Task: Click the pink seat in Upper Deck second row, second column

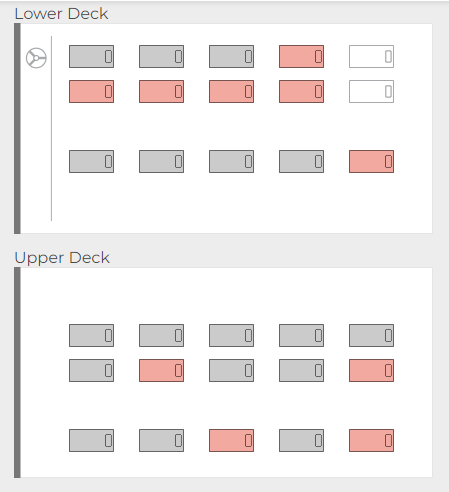Action: [x=161, y=370]
